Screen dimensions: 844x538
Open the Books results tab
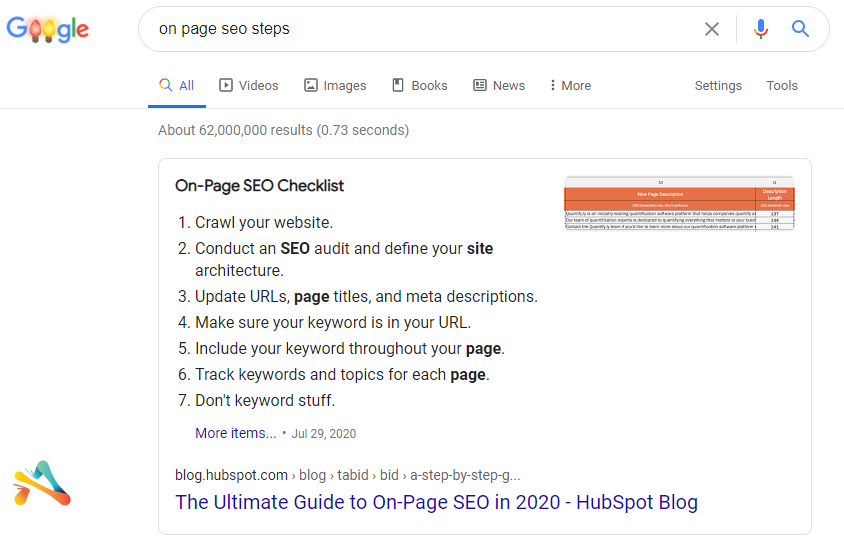(420, 85)
